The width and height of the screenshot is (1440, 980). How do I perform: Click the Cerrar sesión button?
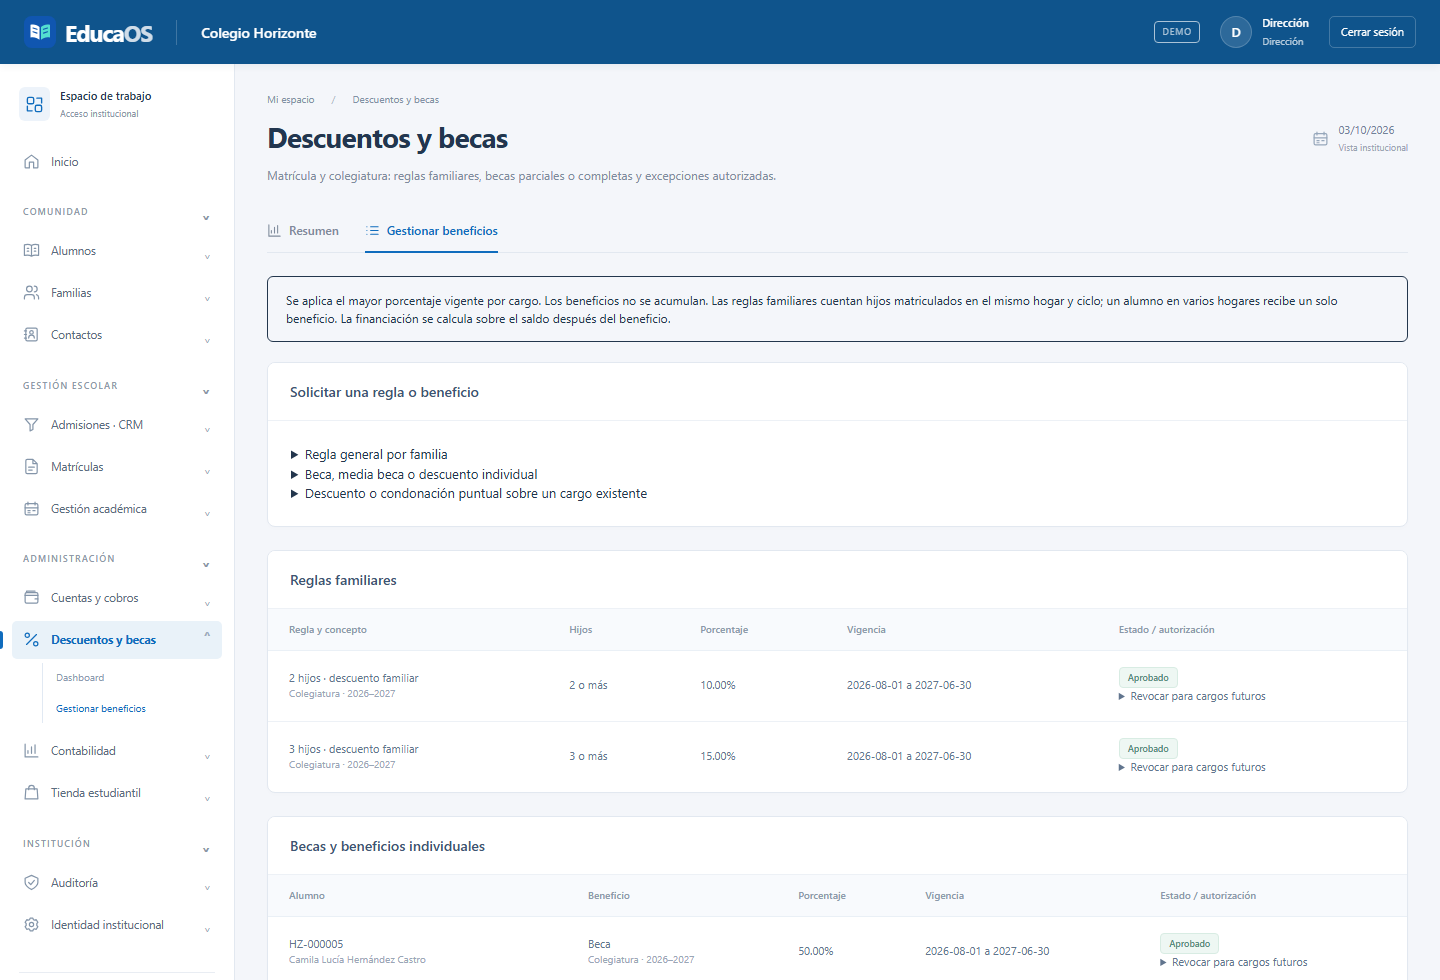coord(1372,32)
